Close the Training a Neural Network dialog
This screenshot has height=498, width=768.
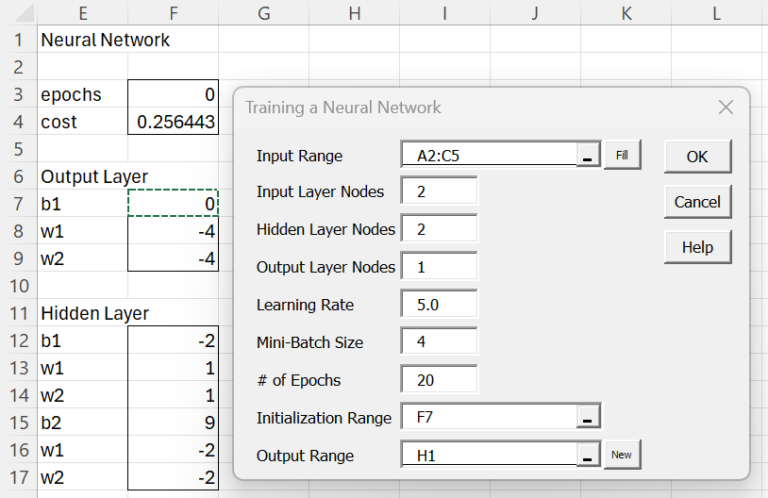(x=725, y=107)
